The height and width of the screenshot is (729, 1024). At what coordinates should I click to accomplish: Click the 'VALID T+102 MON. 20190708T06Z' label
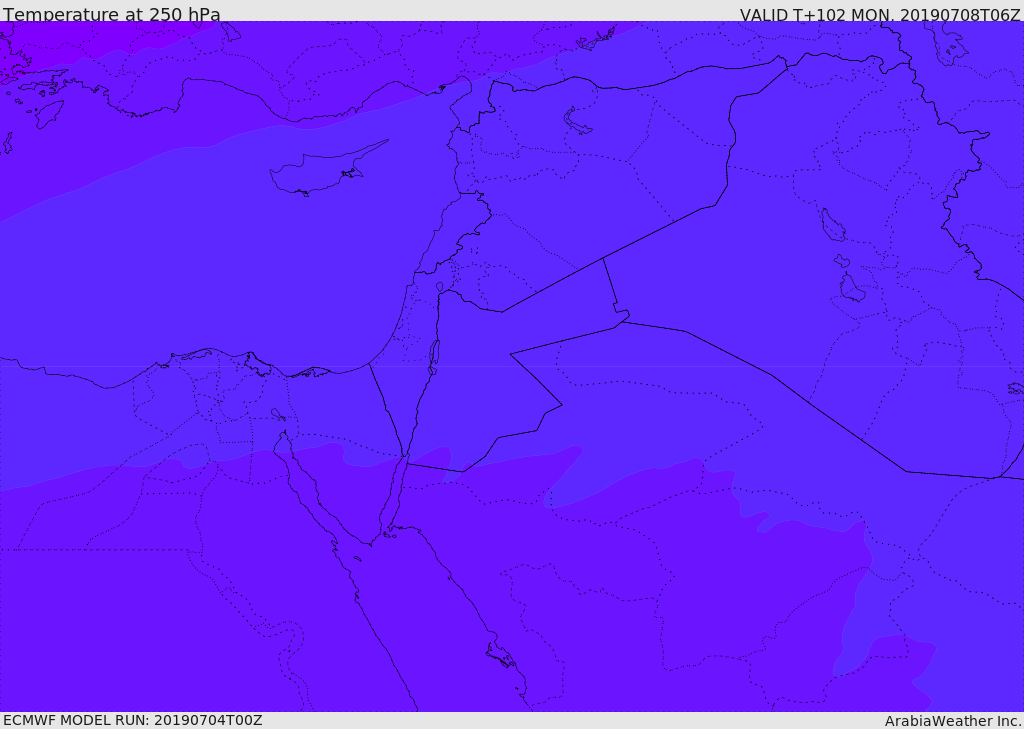[880, 14]
